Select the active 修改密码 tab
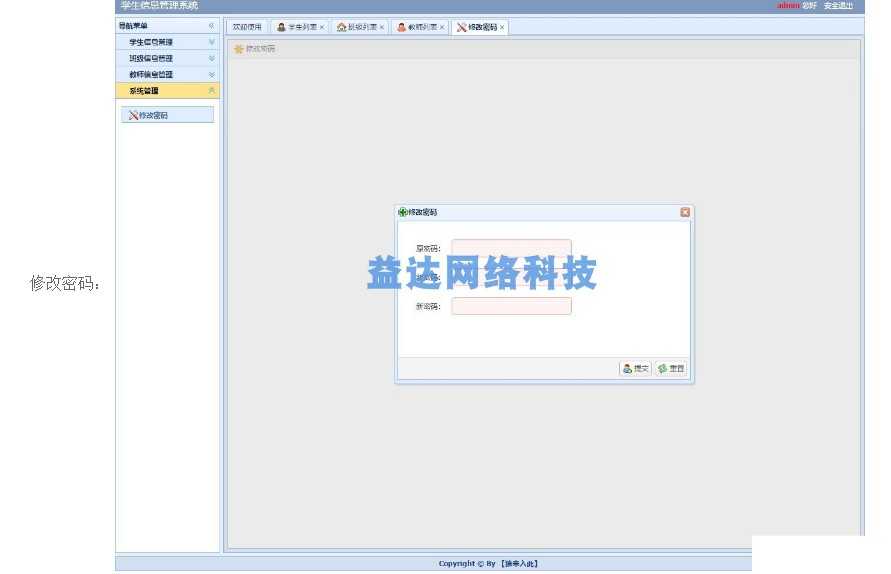 point(480,27)
